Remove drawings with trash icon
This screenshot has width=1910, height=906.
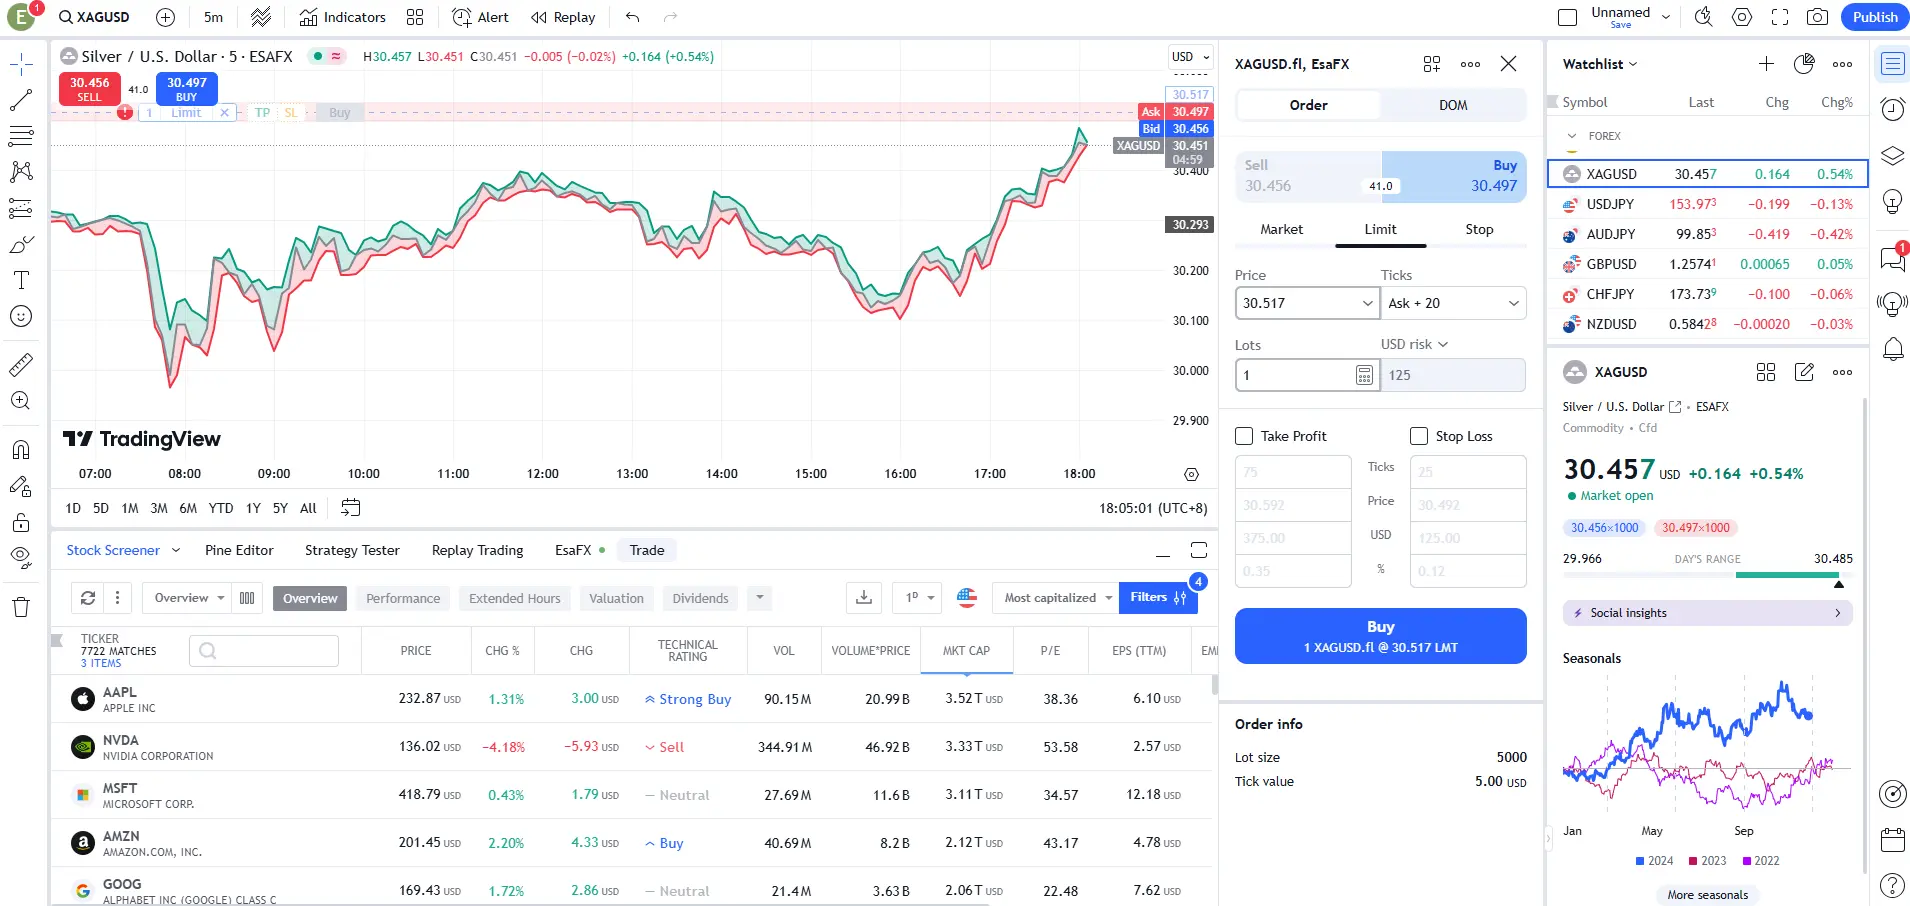pyautogui.click(x=21, y=607)
